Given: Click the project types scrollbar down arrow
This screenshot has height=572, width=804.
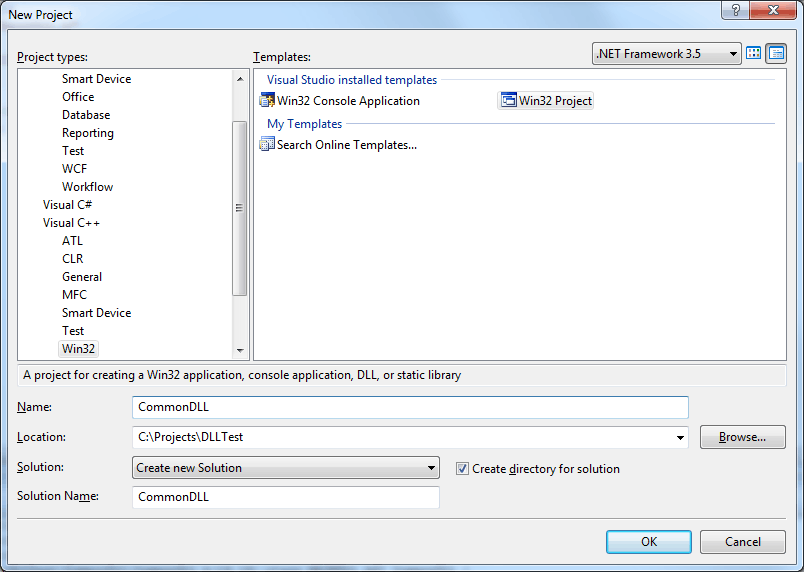Looking at the screenshot, I should pos(239,351).
